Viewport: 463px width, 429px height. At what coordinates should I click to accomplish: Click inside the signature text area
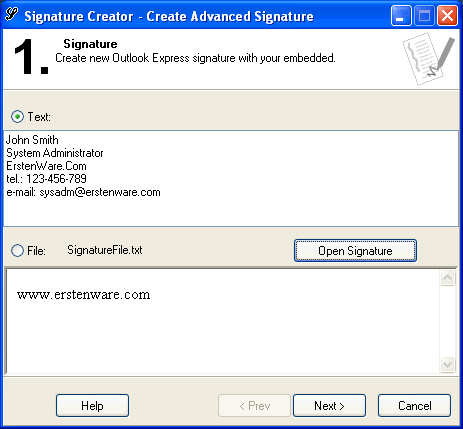click(231, 179)
